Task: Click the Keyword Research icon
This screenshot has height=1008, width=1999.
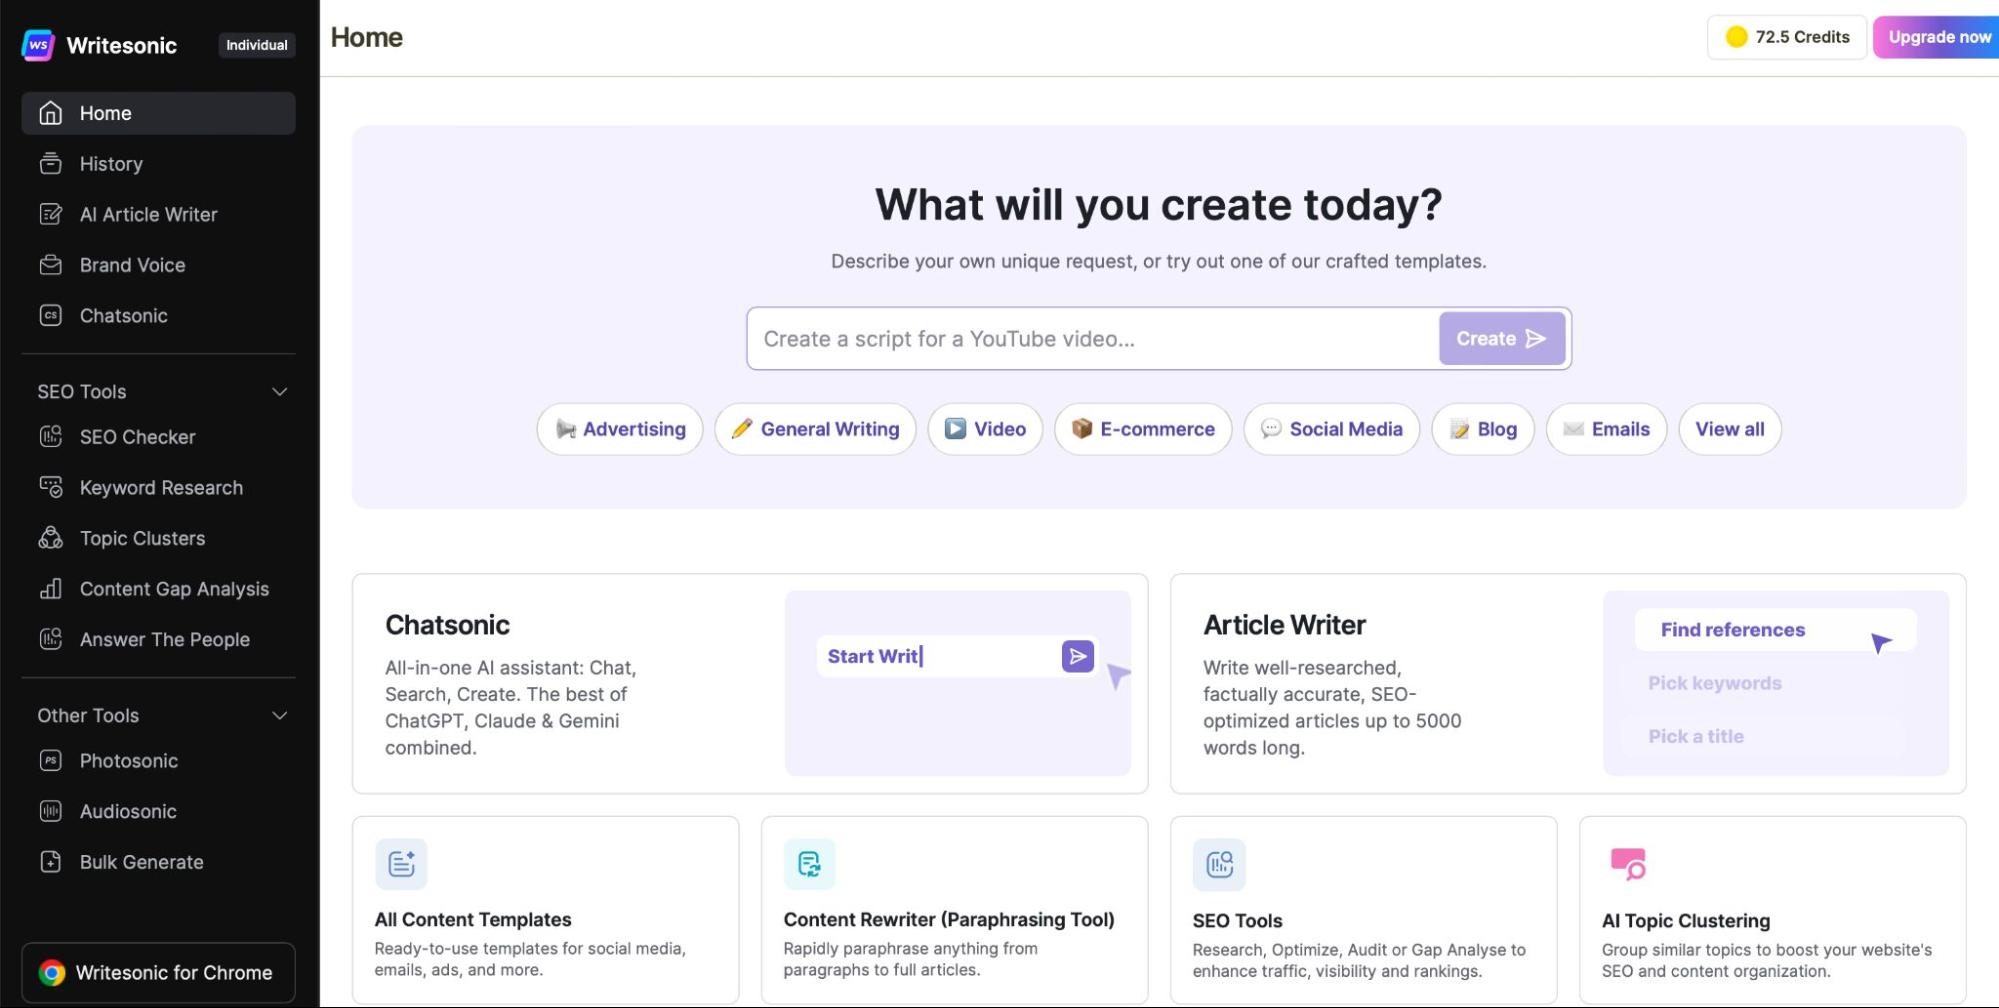Action: (x=51, y=487)
